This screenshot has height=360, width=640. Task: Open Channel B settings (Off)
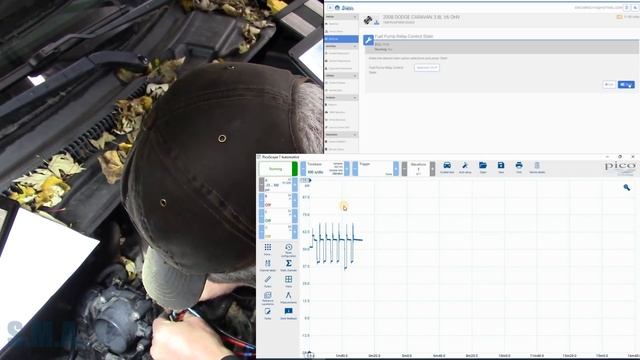[278, 200]
